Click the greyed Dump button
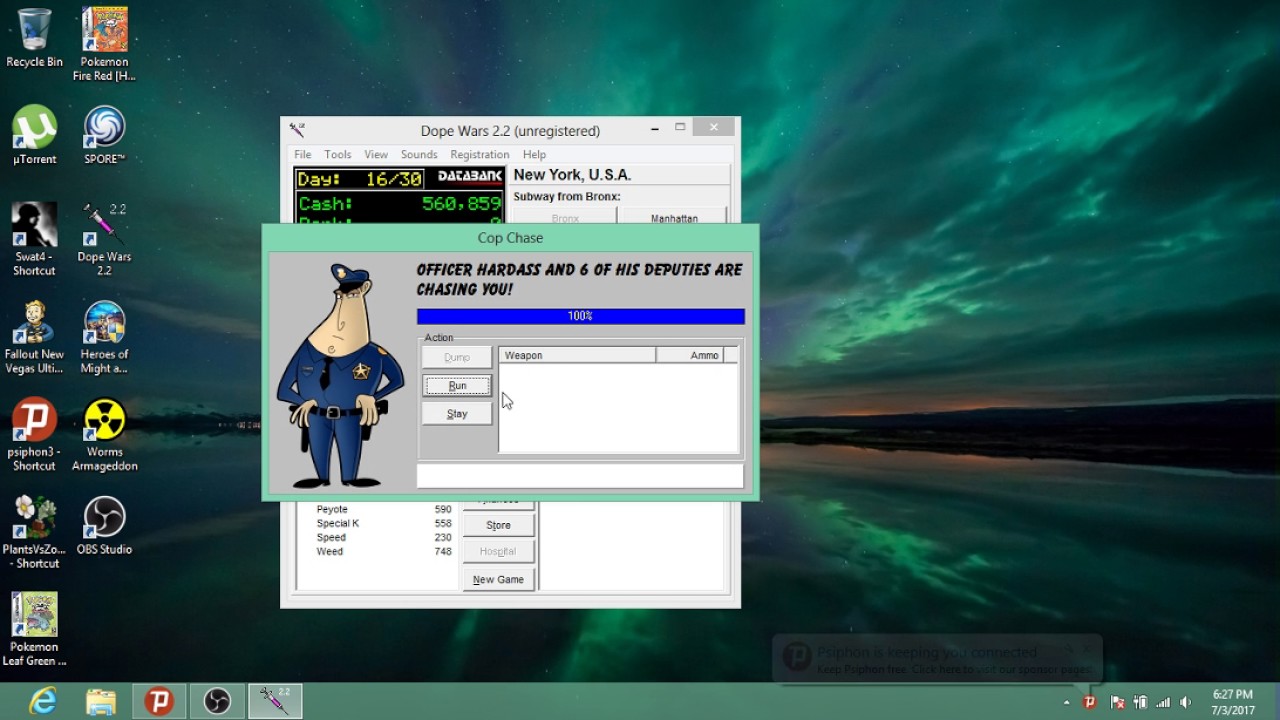The image size is (1280, 720). 457,357
